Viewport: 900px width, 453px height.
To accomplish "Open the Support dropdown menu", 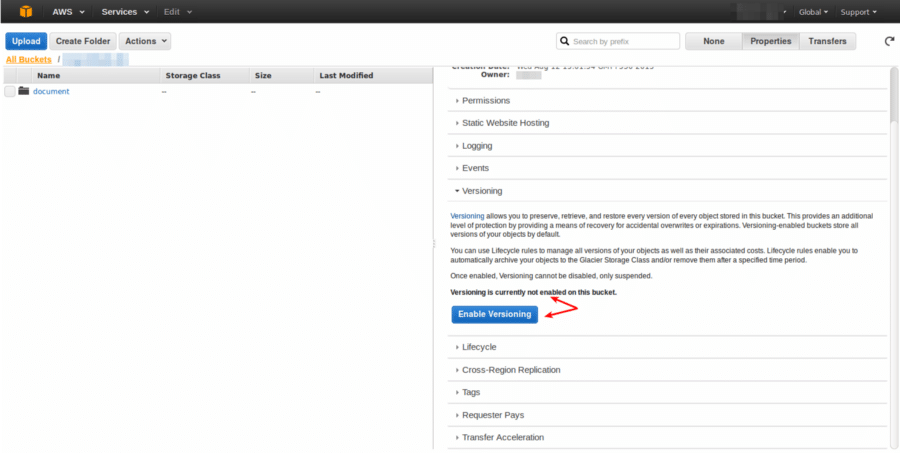I will click(859, 12).
